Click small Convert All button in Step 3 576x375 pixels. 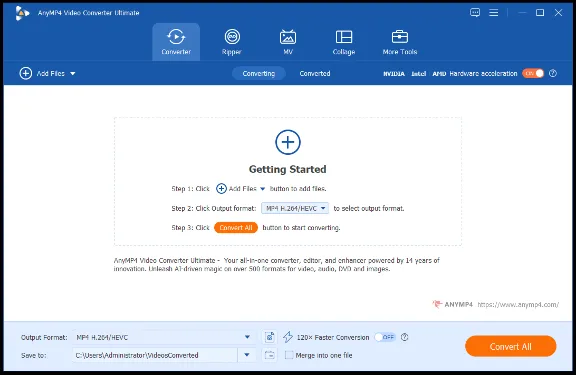coord(236,228)
